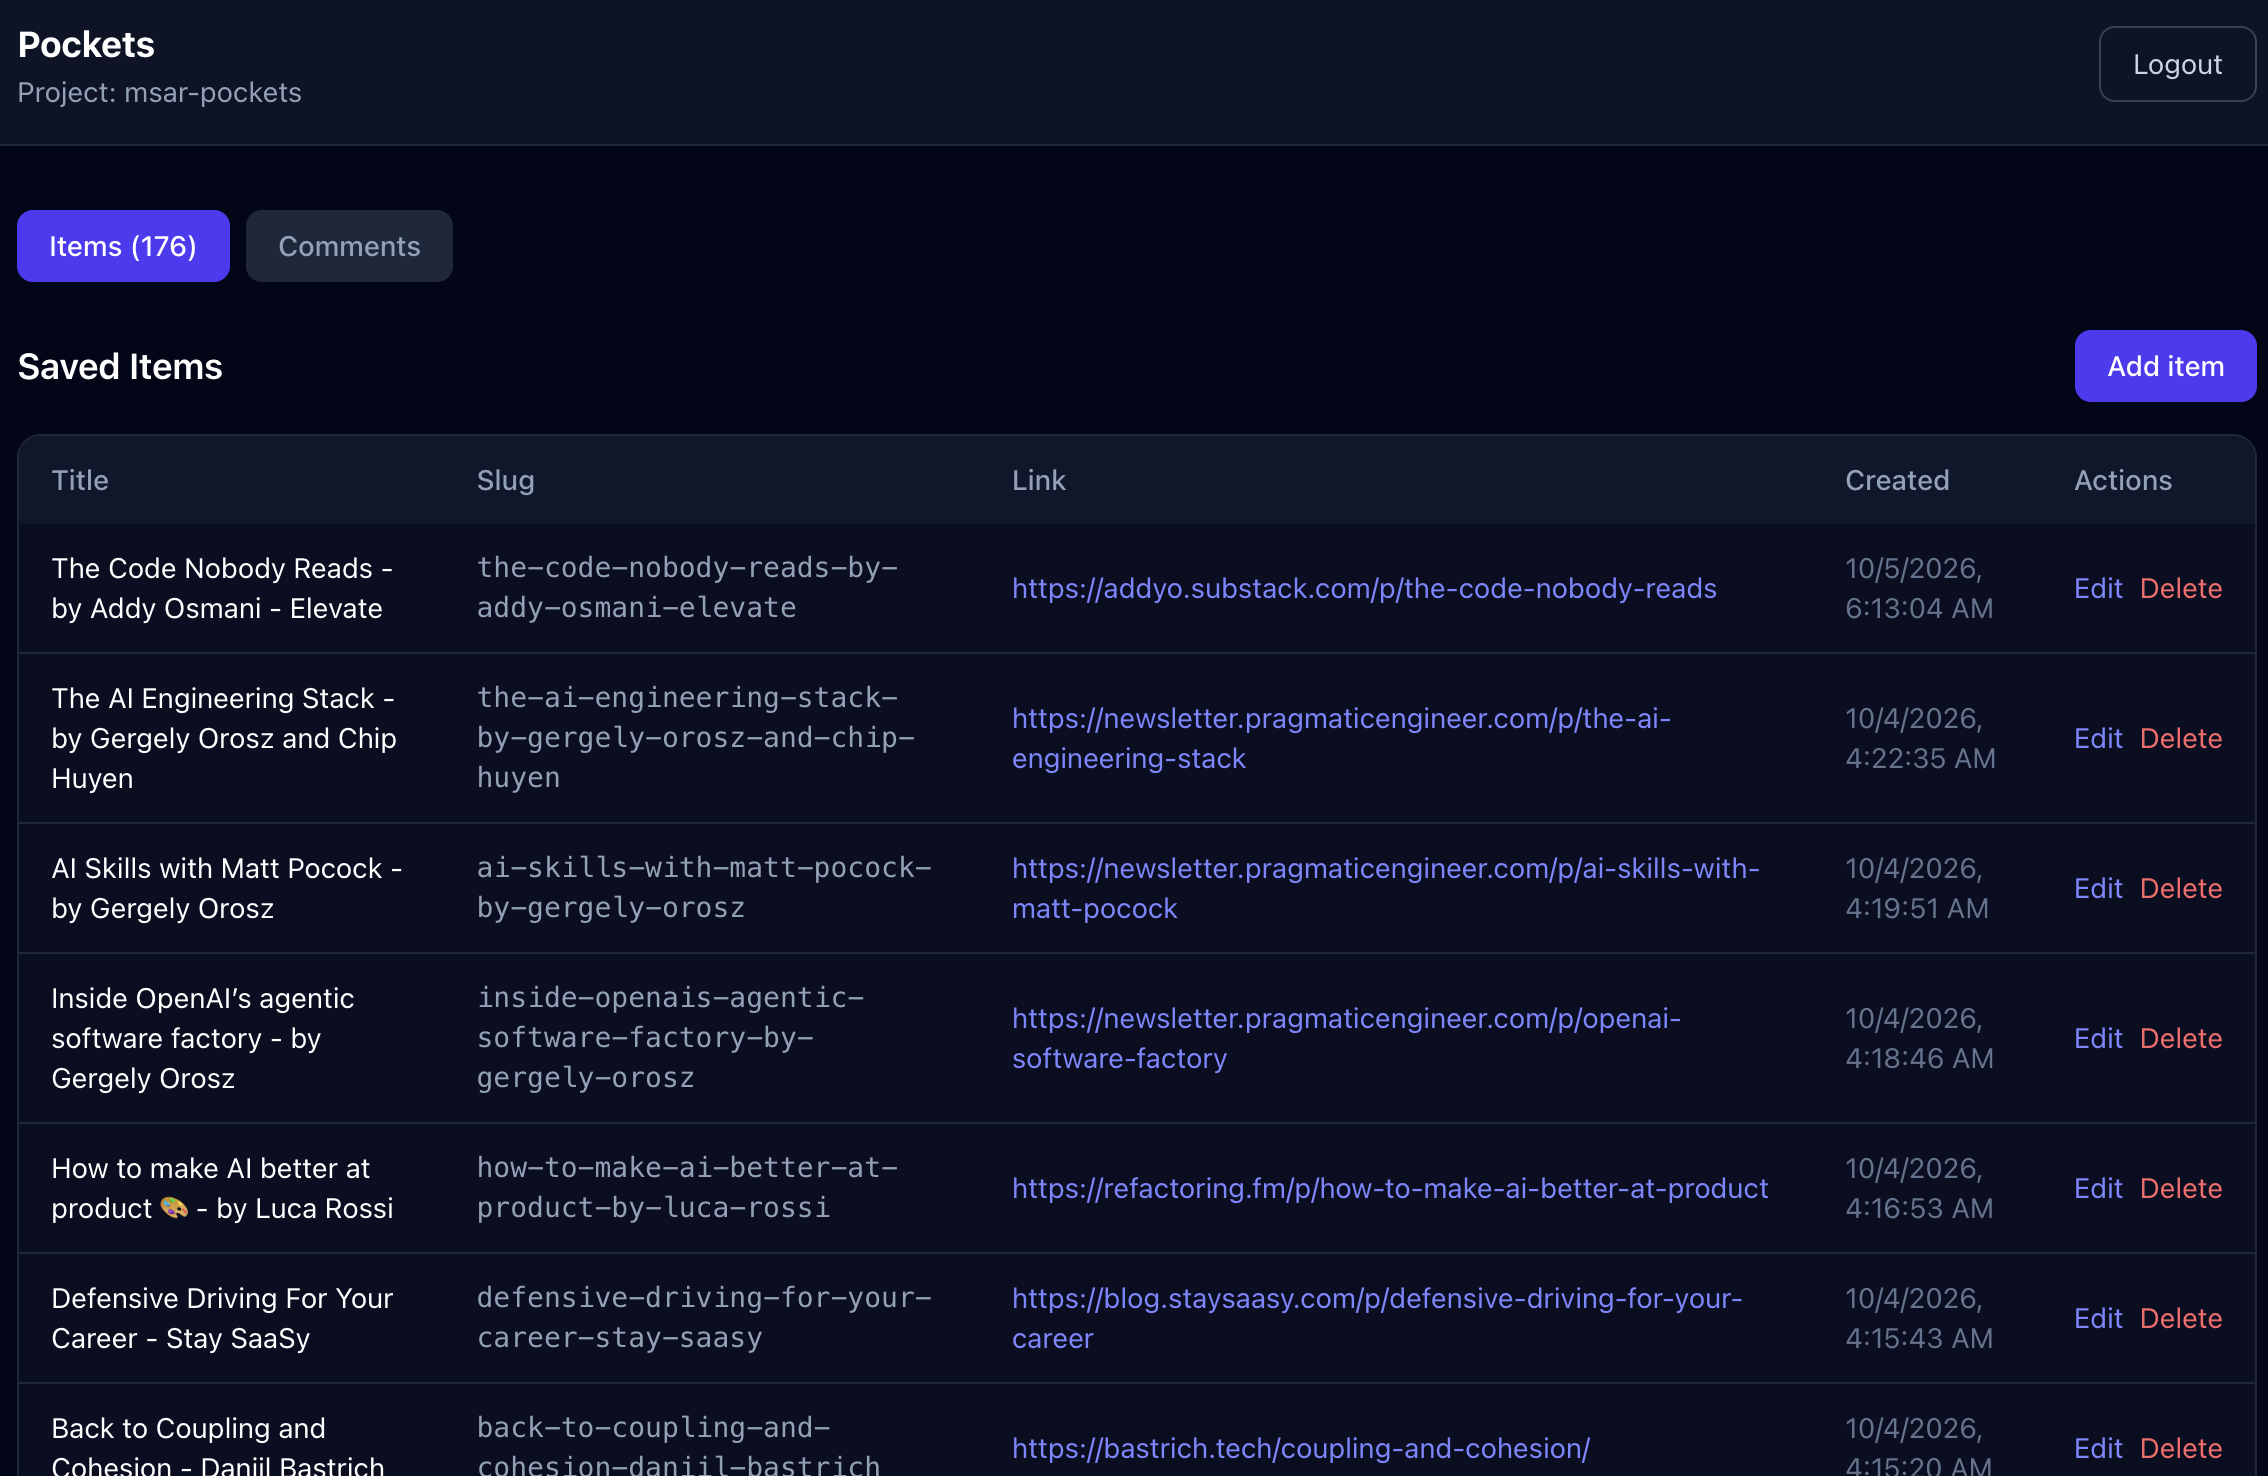
Task: Click the 10/4/2026, 4:16:53 AM date
Action: point(1919,1188)
